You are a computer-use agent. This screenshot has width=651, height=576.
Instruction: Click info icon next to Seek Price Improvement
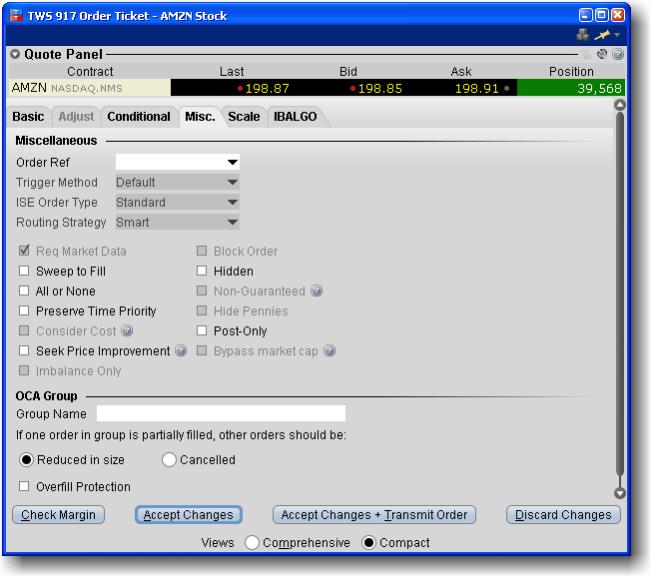(181, 351)
